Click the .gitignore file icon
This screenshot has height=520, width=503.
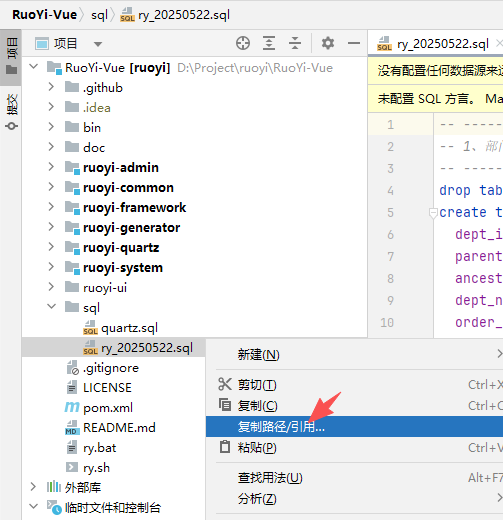(73, 368)
